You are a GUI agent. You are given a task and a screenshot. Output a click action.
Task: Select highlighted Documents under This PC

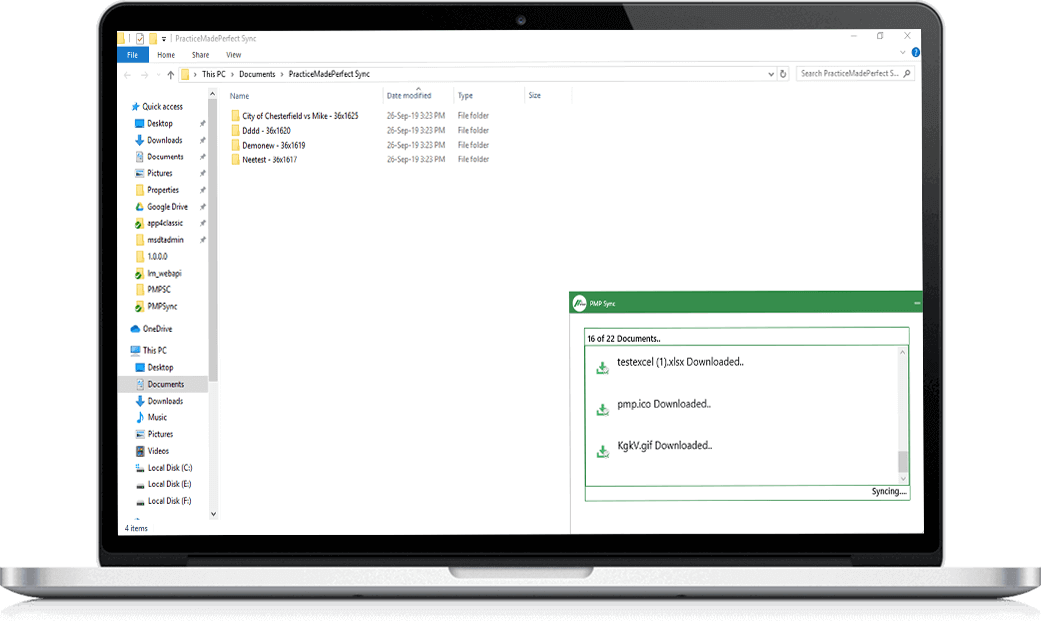pos(163,384)
